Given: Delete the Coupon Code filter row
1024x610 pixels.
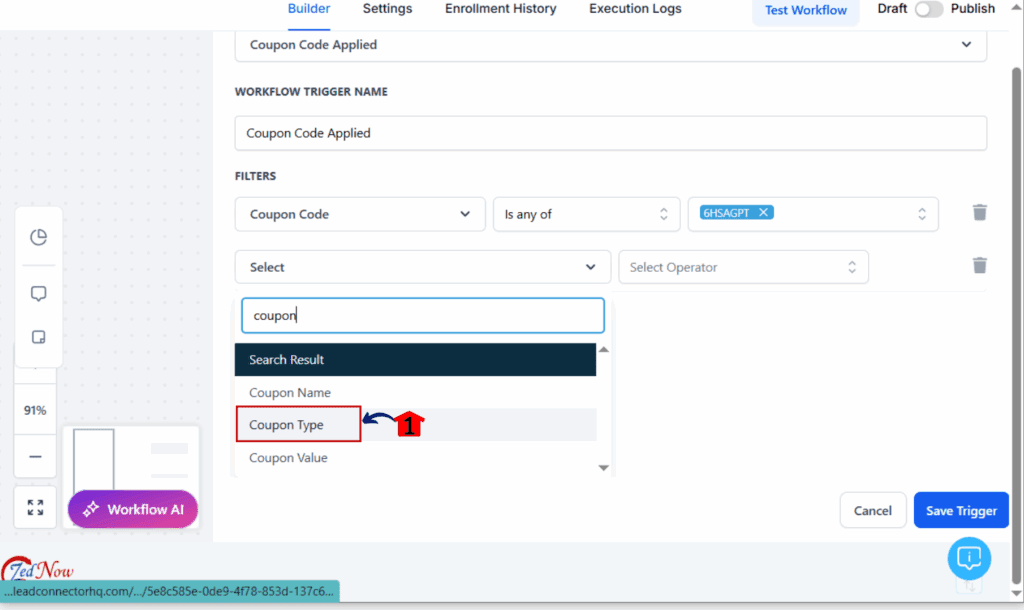Looking at the screenshot, I should [979, 213].
